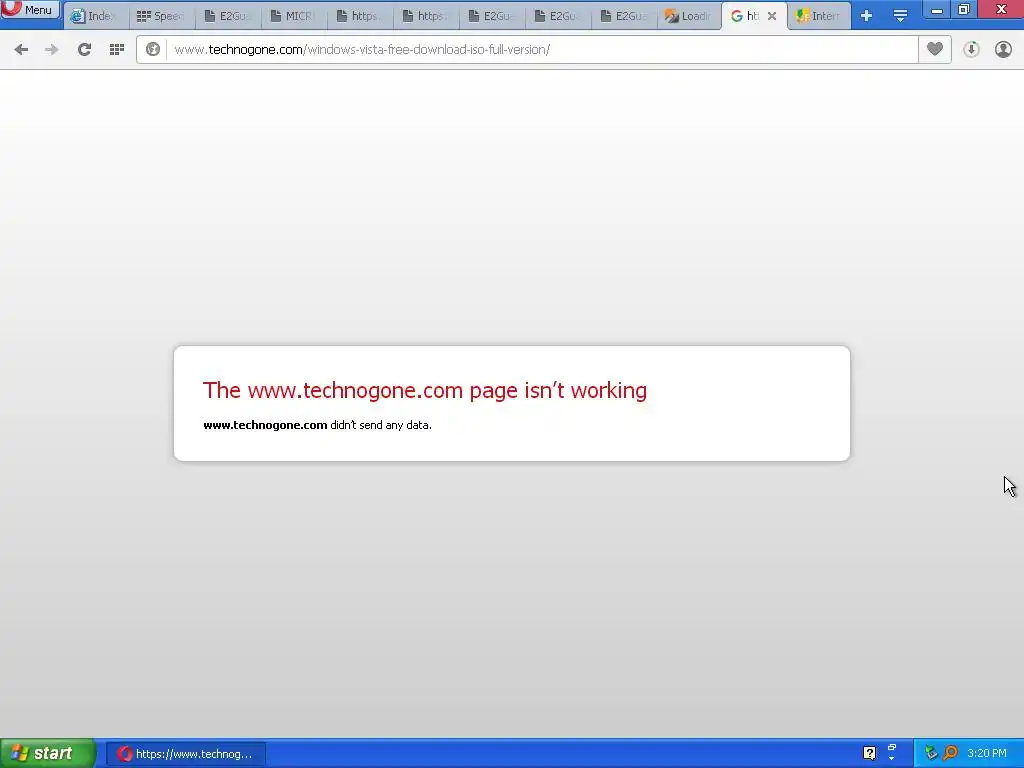This screenshot has width=1024, height=768.
Task: Open the tab list menu icon
Action: point(901,16)
